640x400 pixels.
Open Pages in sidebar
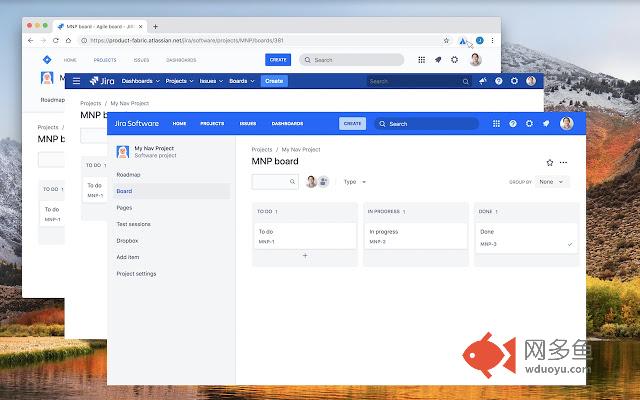click(124, 208)
